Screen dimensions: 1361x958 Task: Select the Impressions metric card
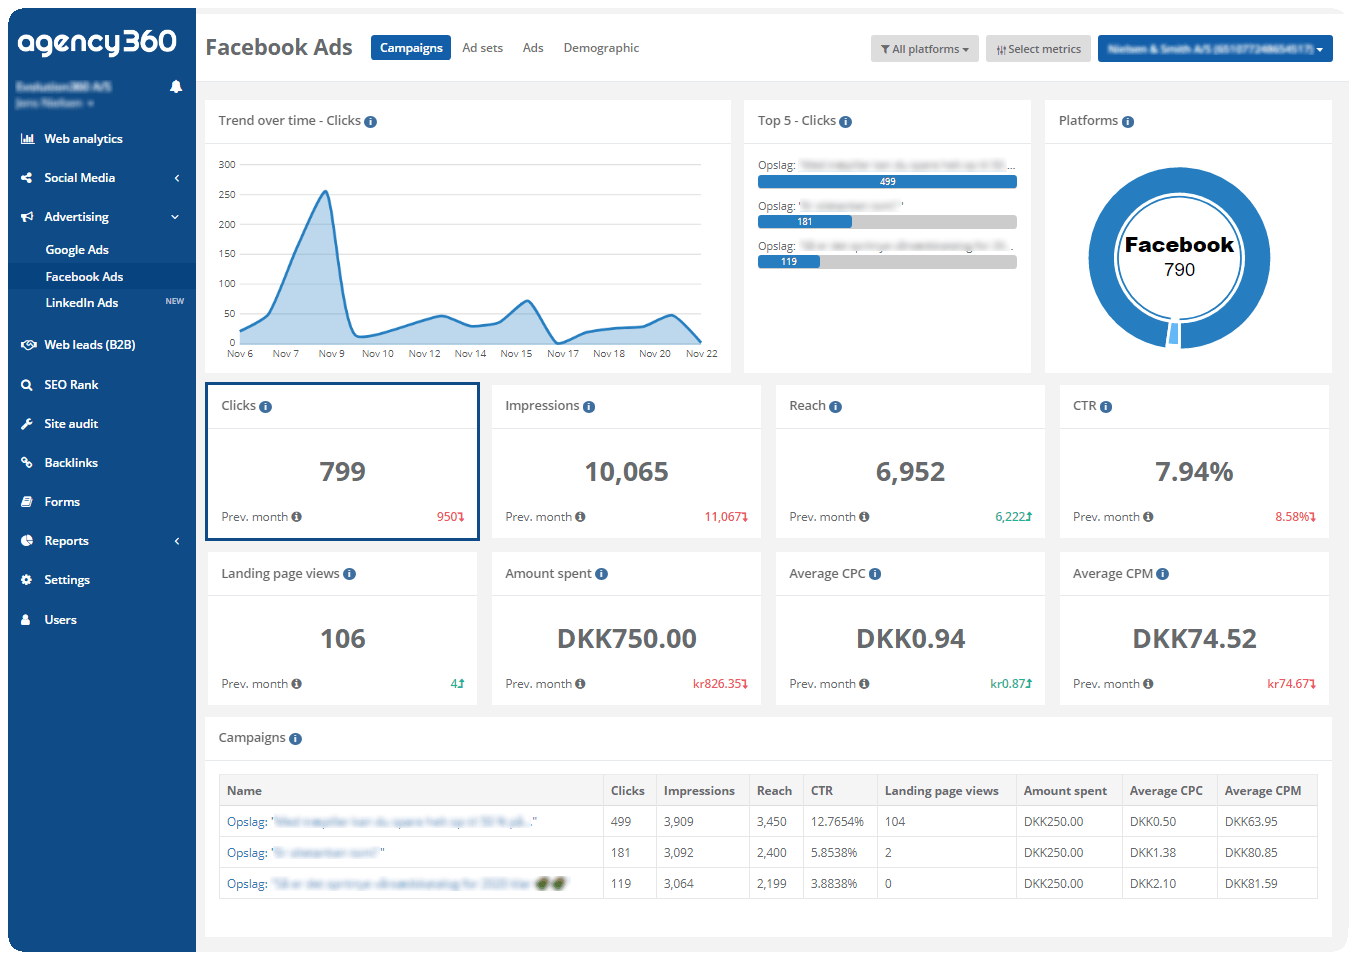click(627, 462)
